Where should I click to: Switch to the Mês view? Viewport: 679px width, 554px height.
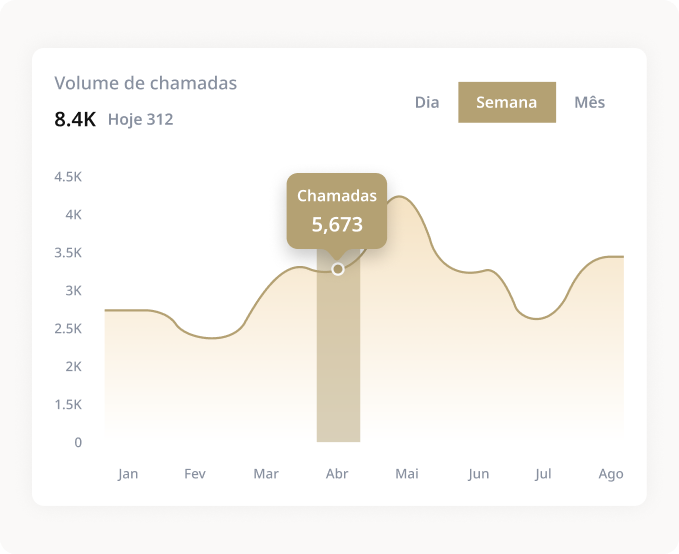pyautogui.click(x=589, y=102)
